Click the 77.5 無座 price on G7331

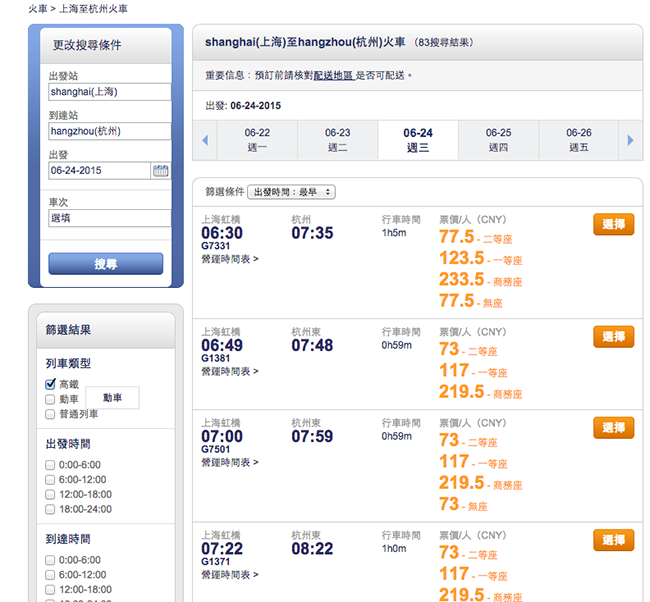471,301
